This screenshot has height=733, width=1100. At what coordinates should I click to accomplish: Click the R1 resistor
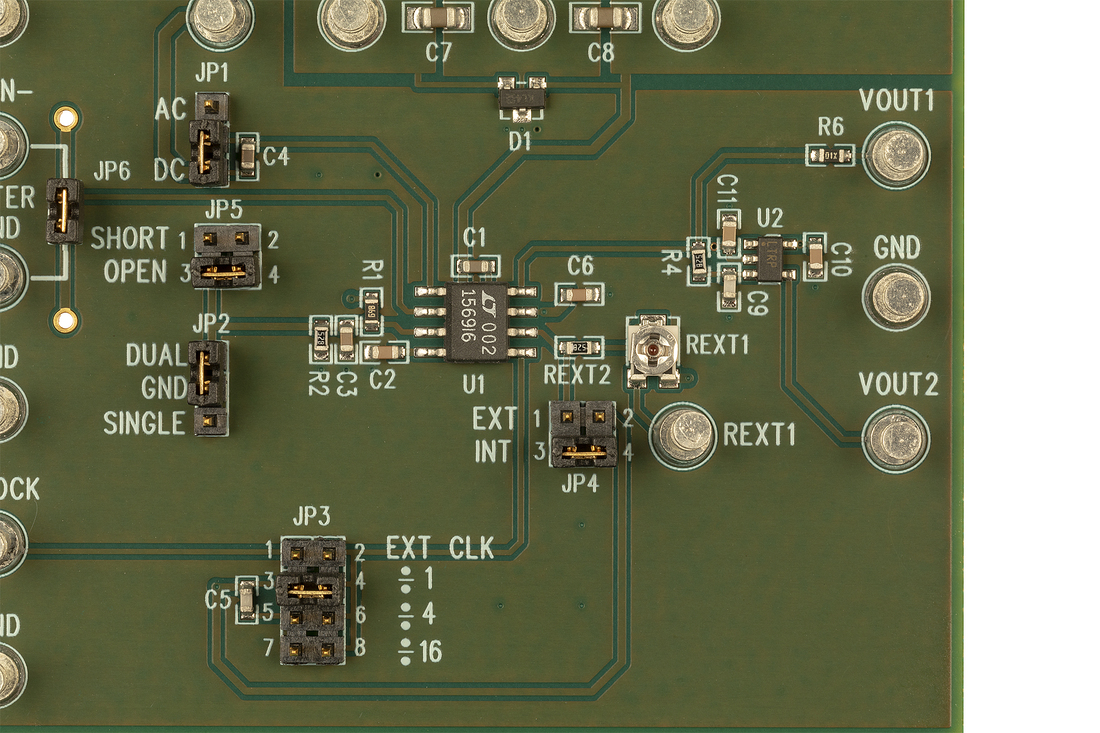[x=372, y=311]
